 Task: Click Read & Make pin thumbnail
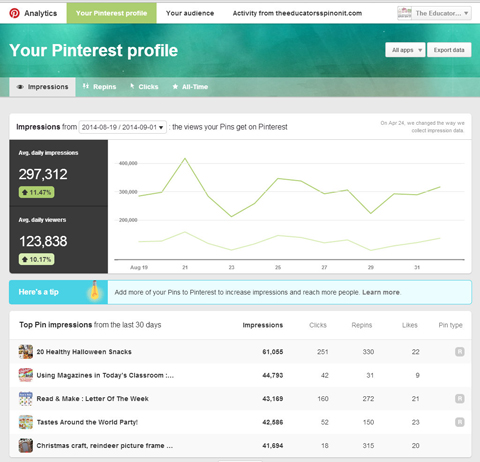tap(26, 399)
